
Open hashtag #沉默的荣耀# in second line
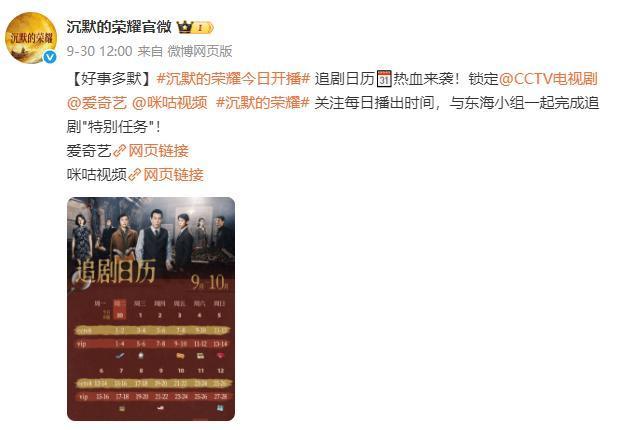(263, 103)
